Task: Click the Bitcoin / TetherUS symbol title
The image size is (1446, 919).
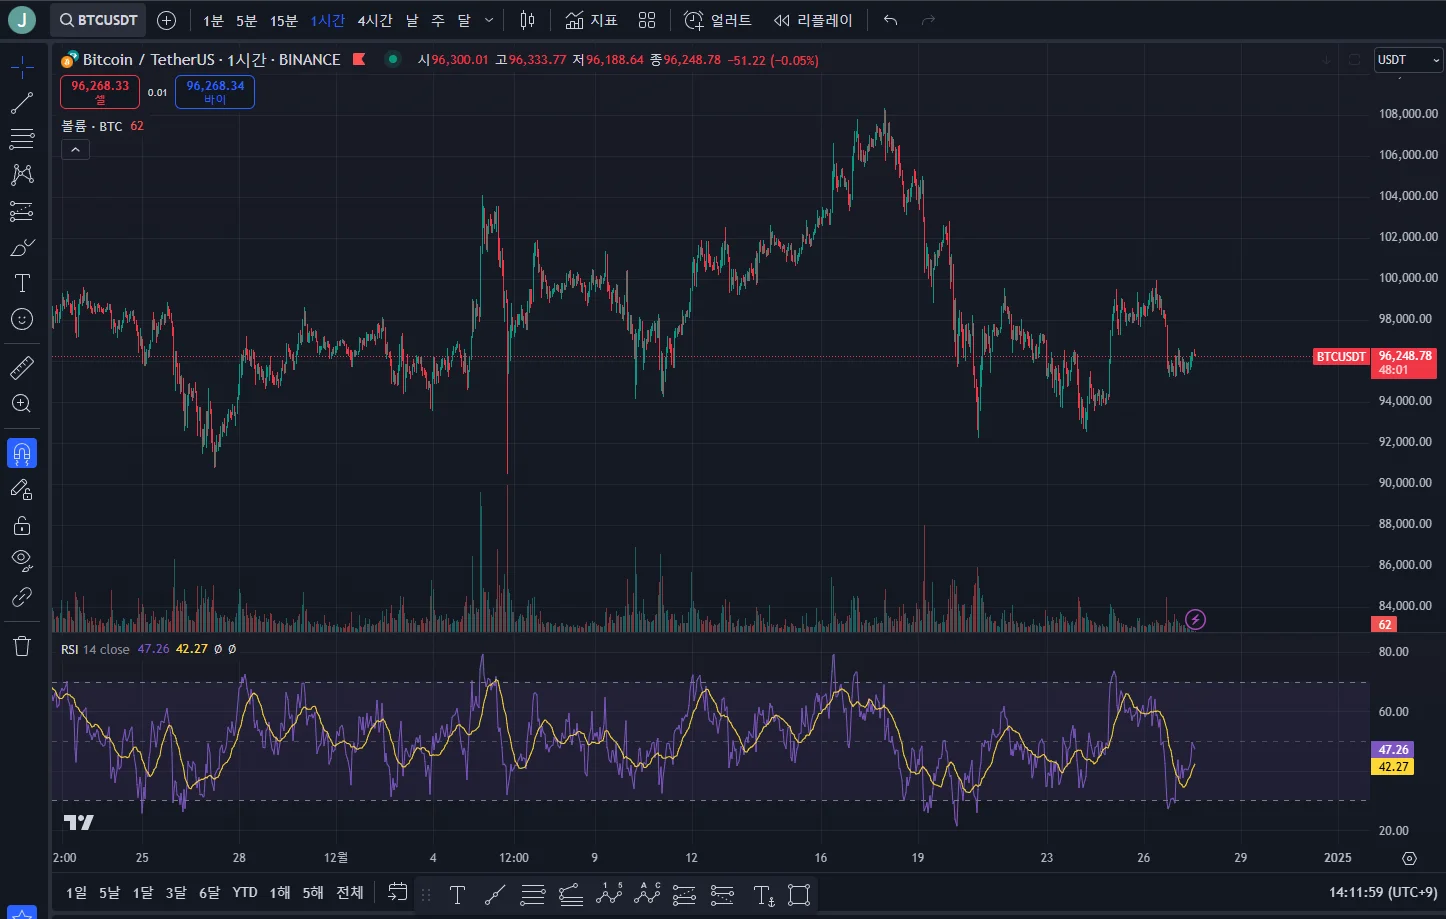Action: (148, 60)
